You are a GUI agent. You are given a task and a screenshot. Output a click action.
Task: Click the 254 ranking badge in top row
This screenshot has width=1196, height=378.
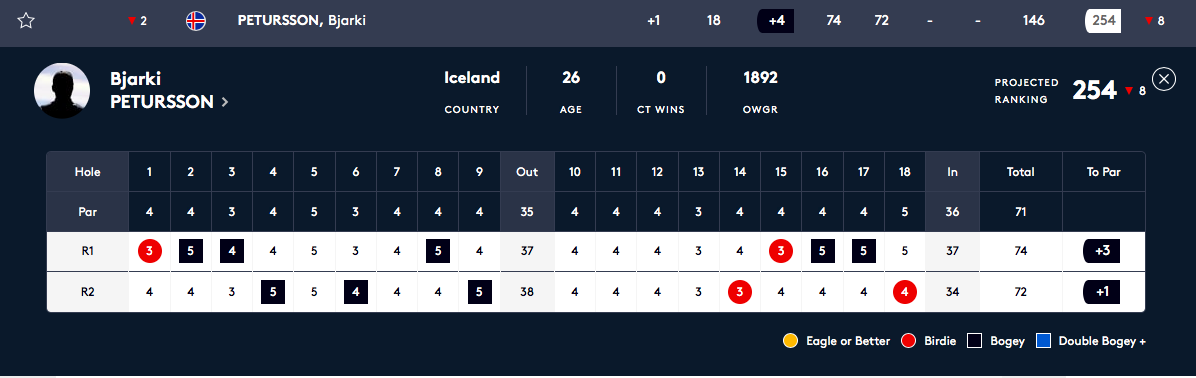(1104, 21)
